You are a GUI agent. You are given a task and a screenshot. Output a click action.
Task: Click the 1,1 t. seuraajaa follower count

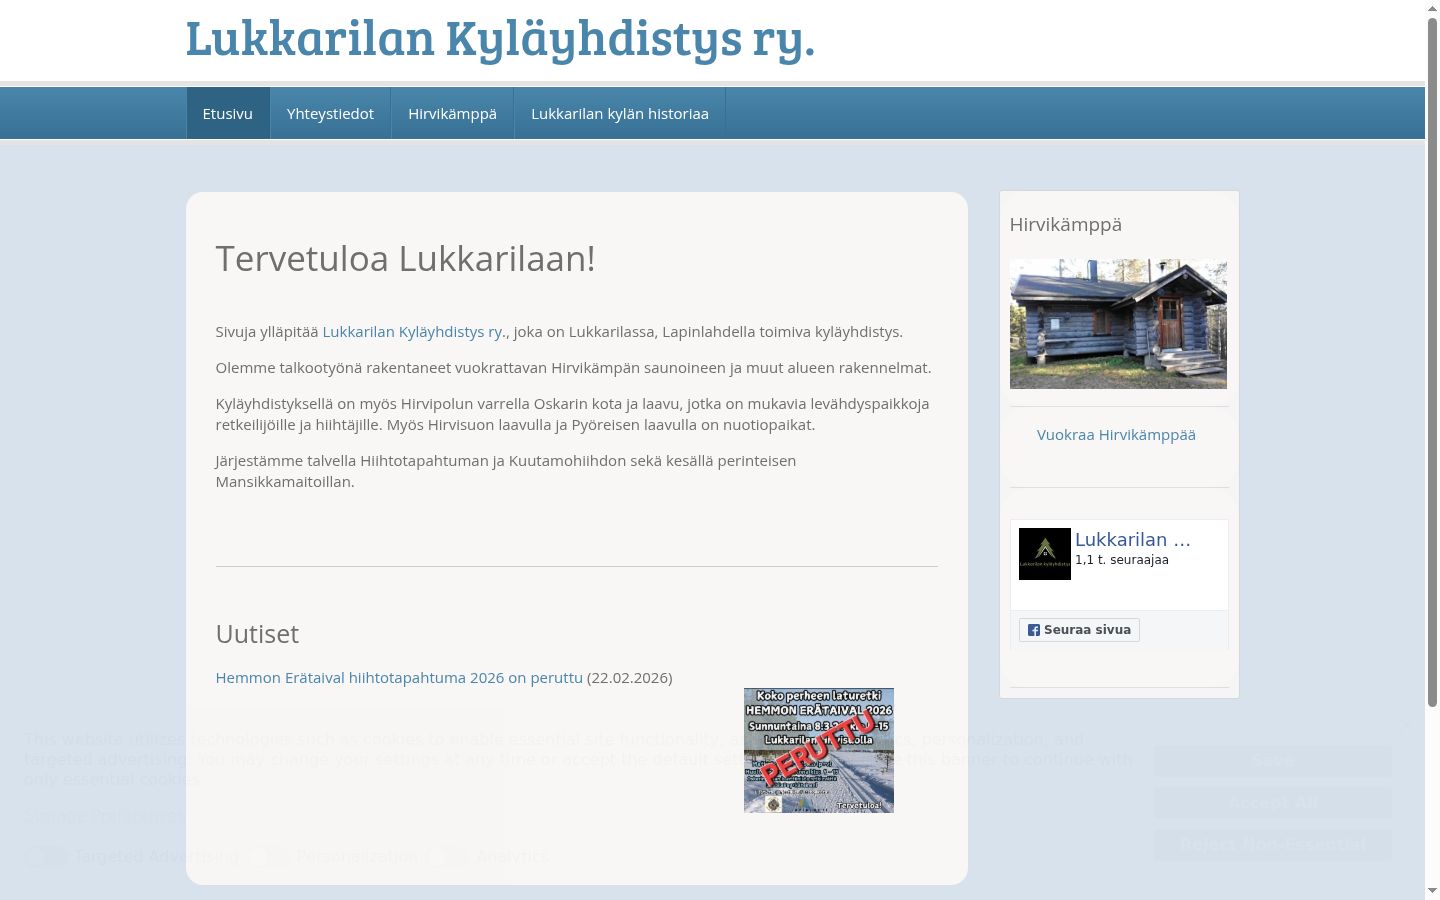[1122, 560]
